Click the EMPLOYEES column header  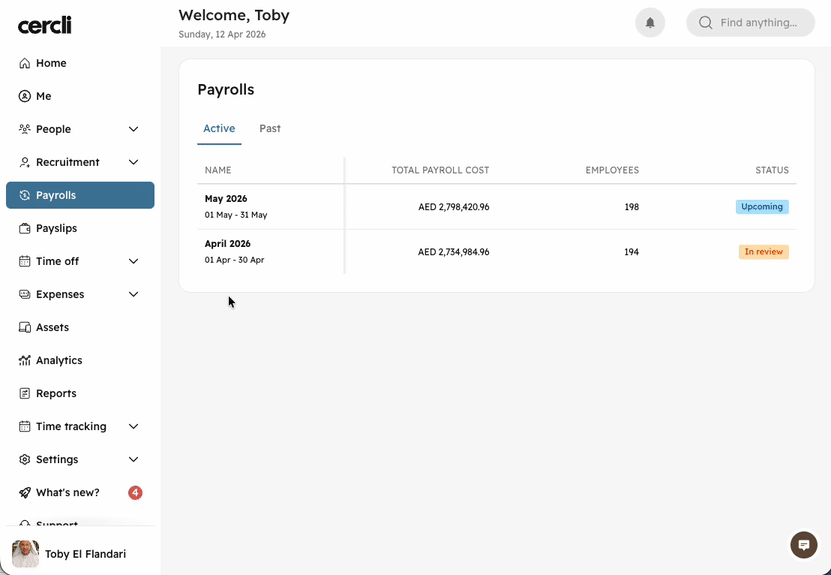pos(612,170)
